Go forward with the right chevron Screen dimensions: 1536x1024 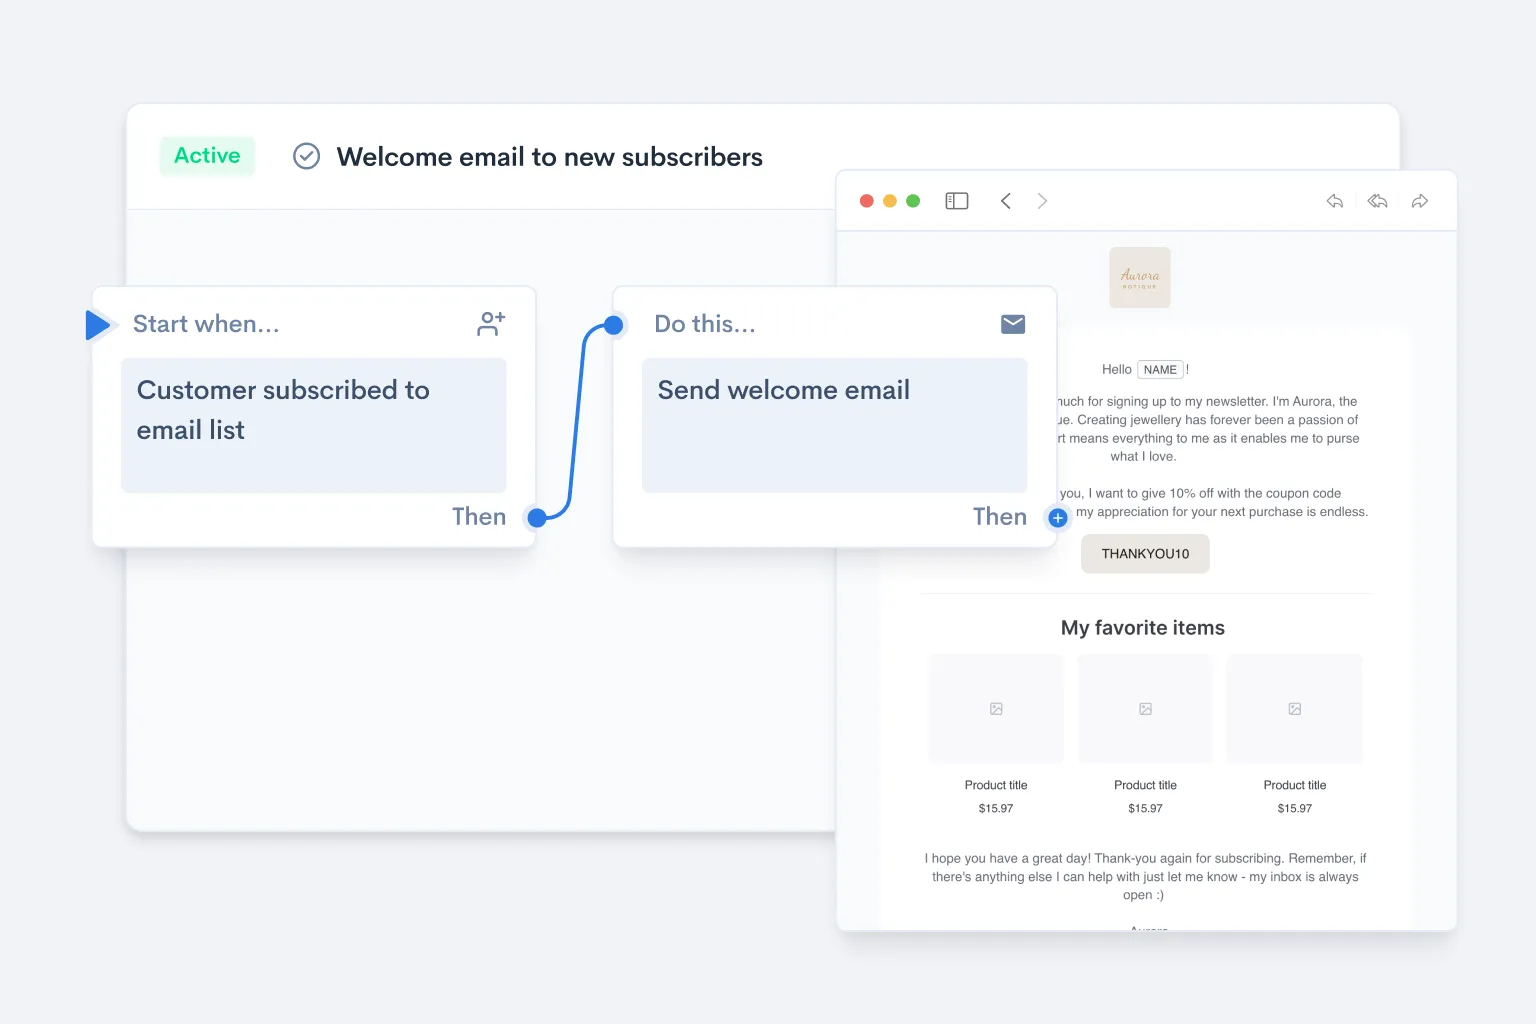tap(1042, 201)
